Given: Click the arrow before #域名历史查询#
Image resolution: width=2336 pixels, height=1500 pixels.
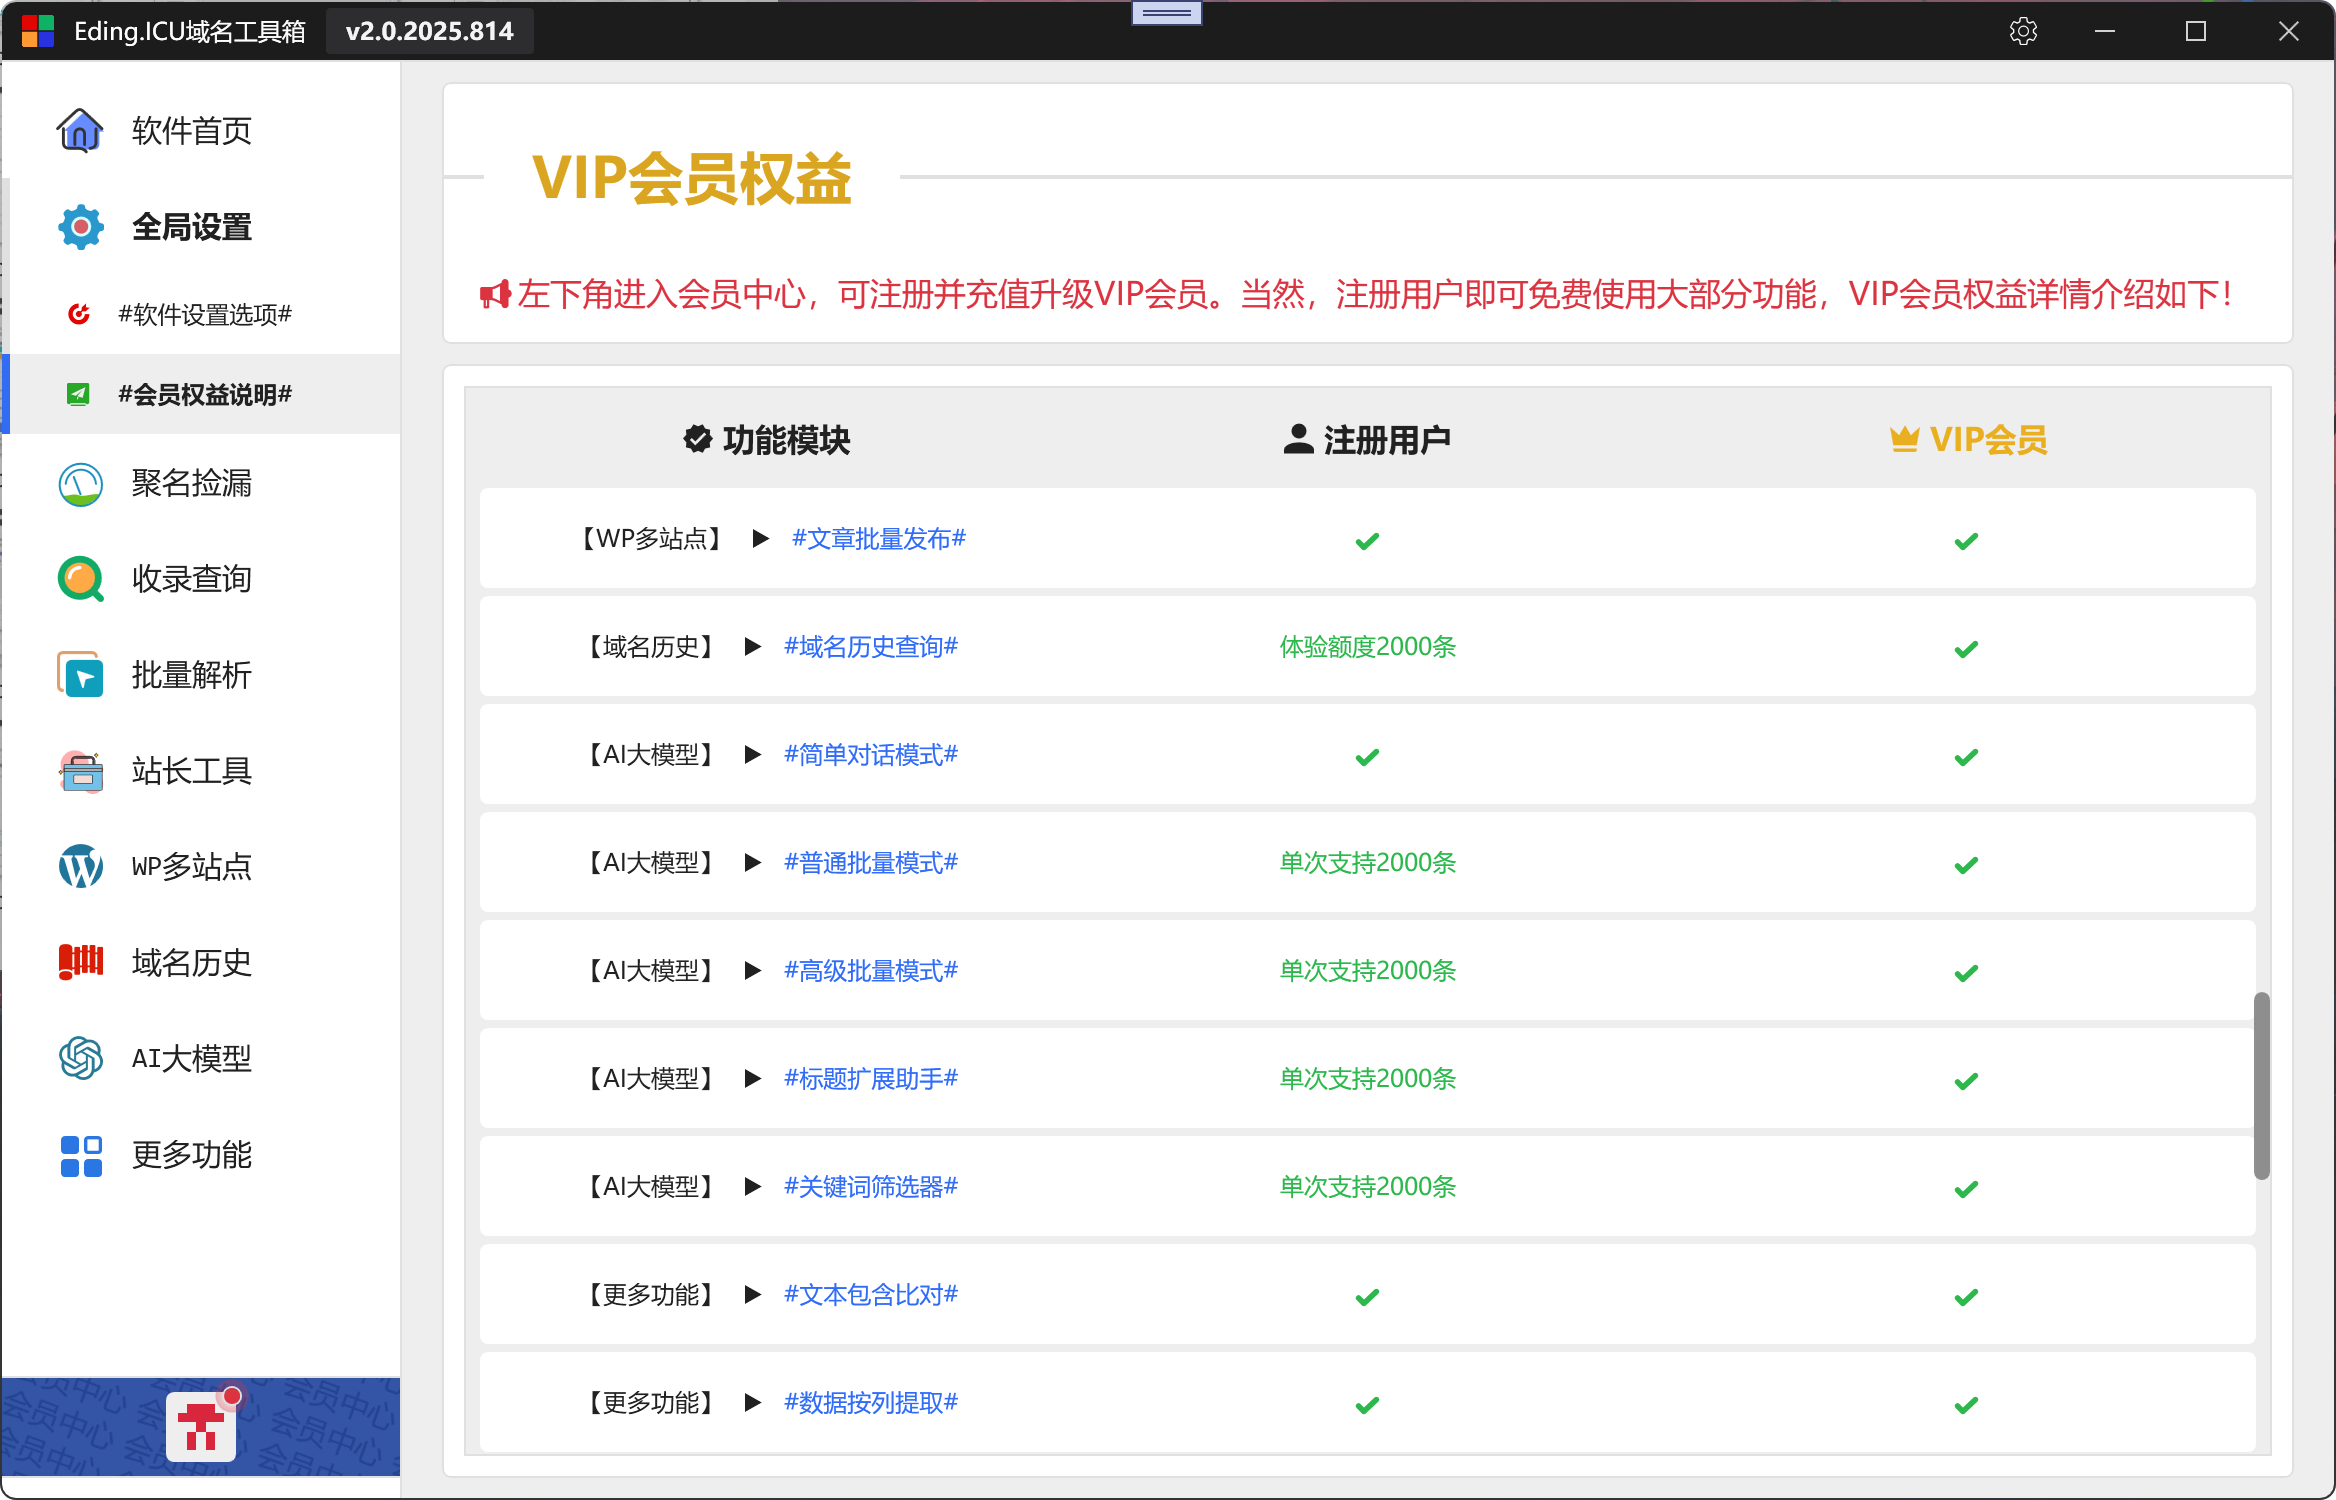Looking at the screenshot, I should [752, 647].
